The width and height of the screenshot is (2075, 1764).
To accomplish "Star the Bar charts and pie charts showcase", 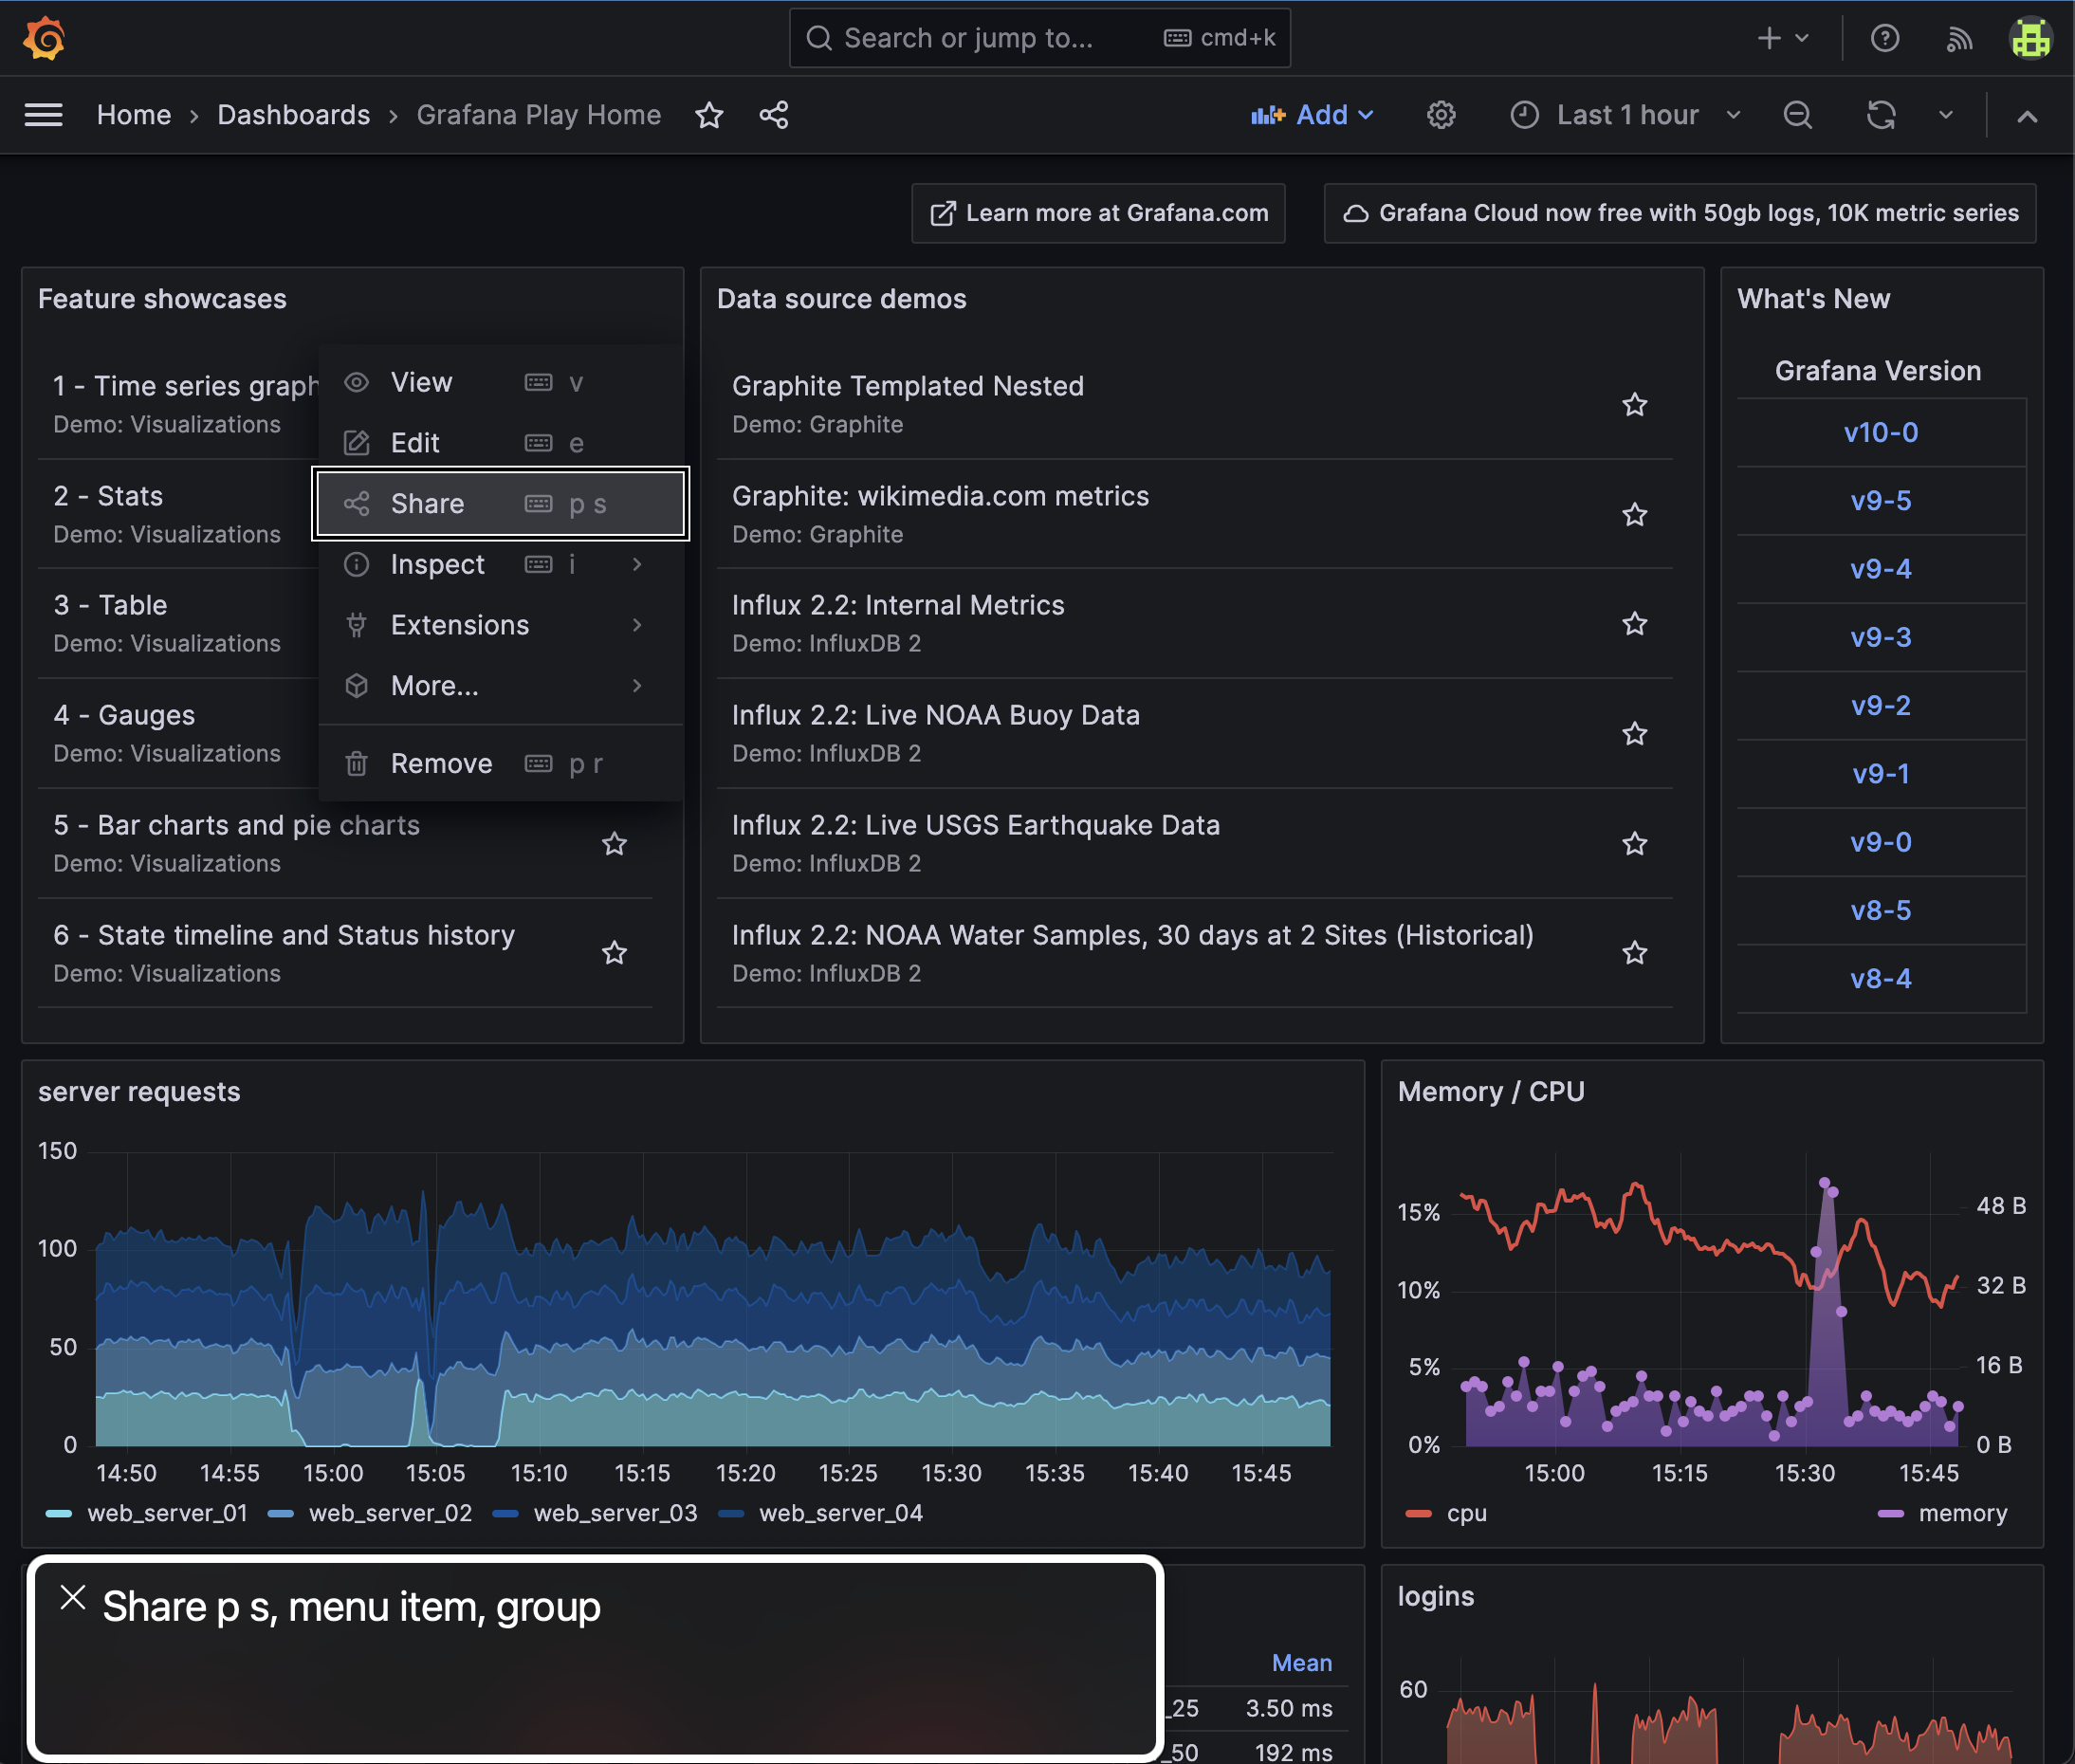I will pos(614,843).
